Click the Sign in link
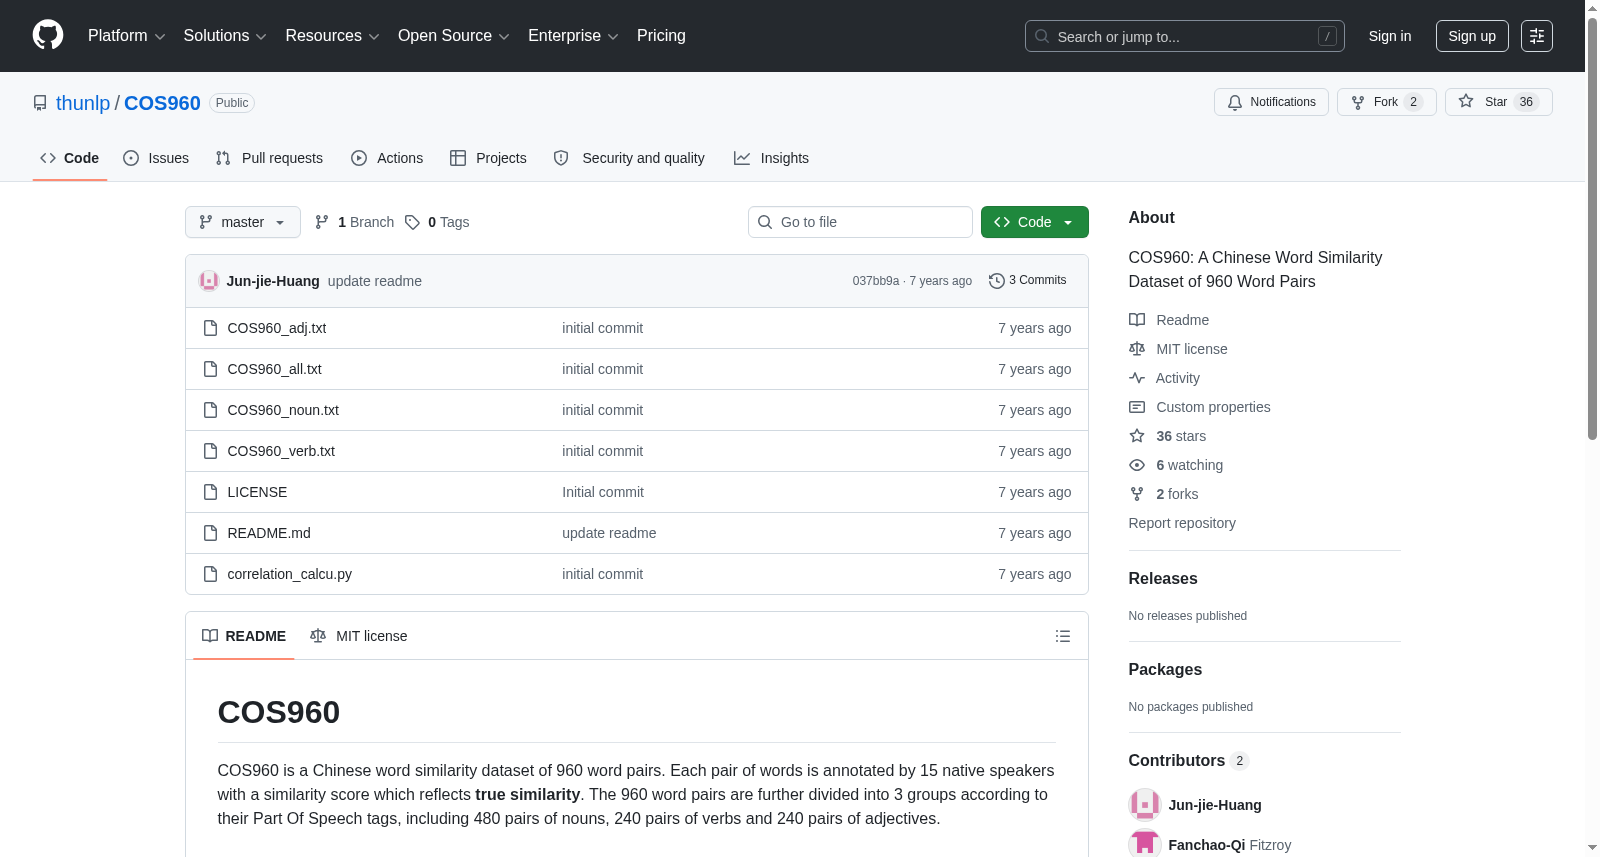 click(x=1390, y=36)
